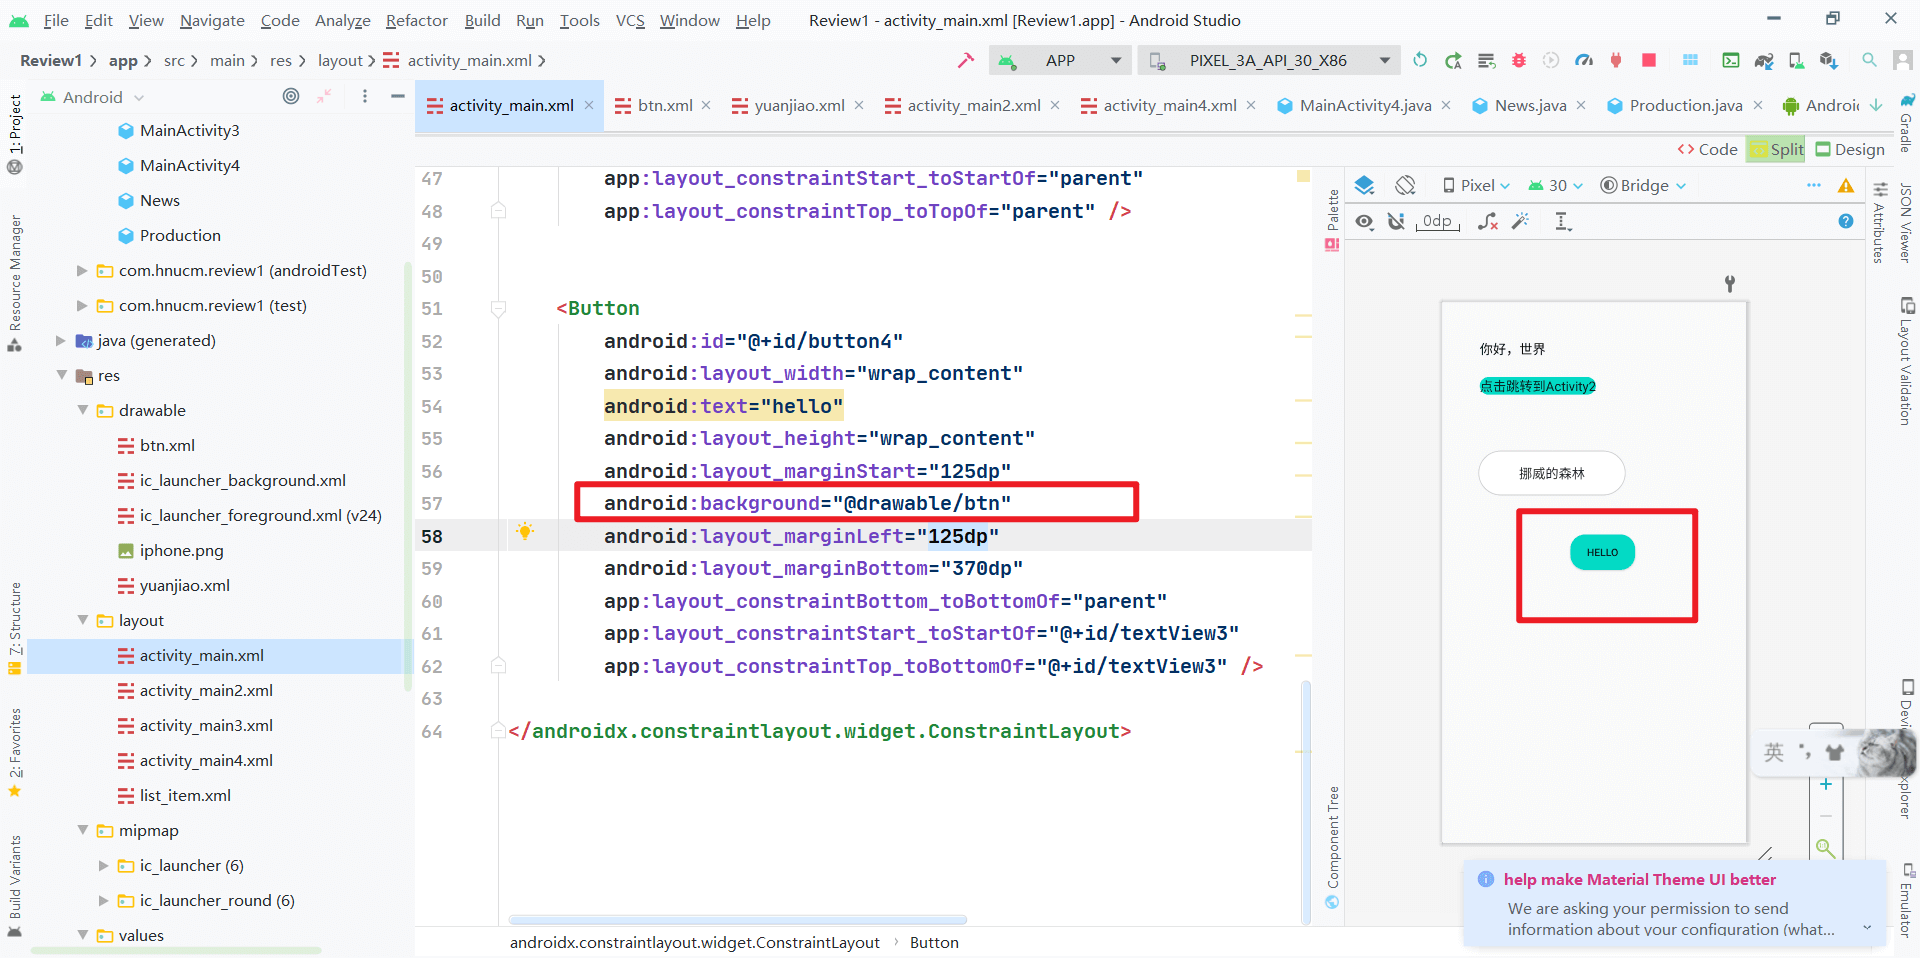1920x958 pixels.
Task: Click the 0dp default margins field
Action: pyautogui.click(x=1437, y=221)
